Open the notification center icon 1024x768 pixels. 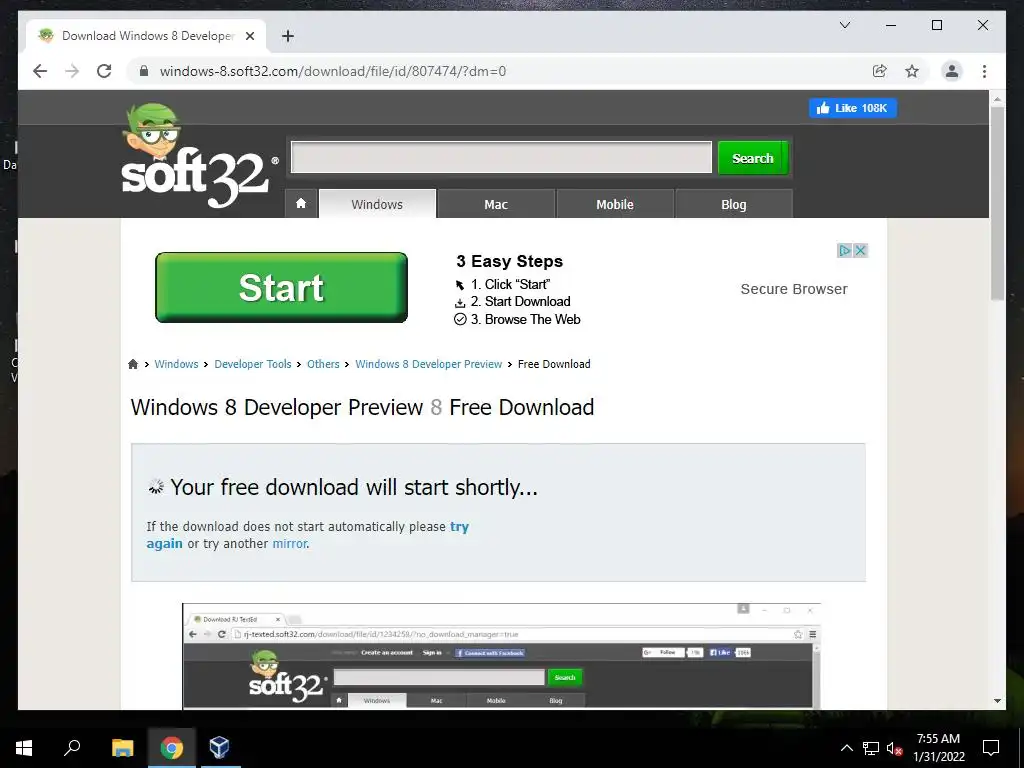(x=991, y=748)
